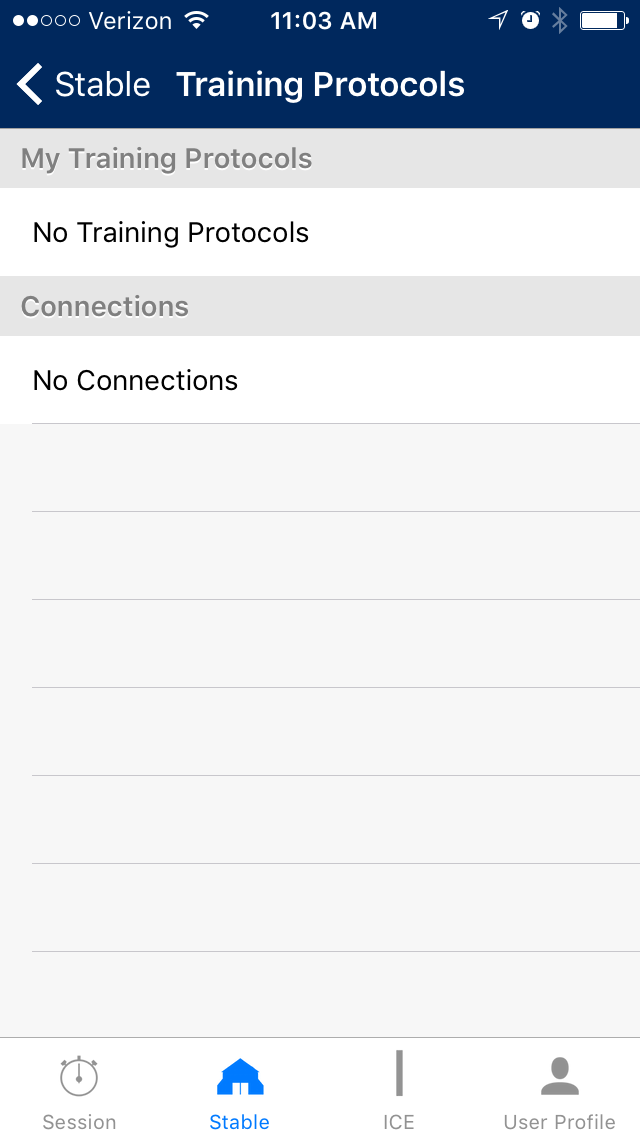Switch to the Session tab label
The width and height of the screenshot is (640, 1136).
point(79,1122)
